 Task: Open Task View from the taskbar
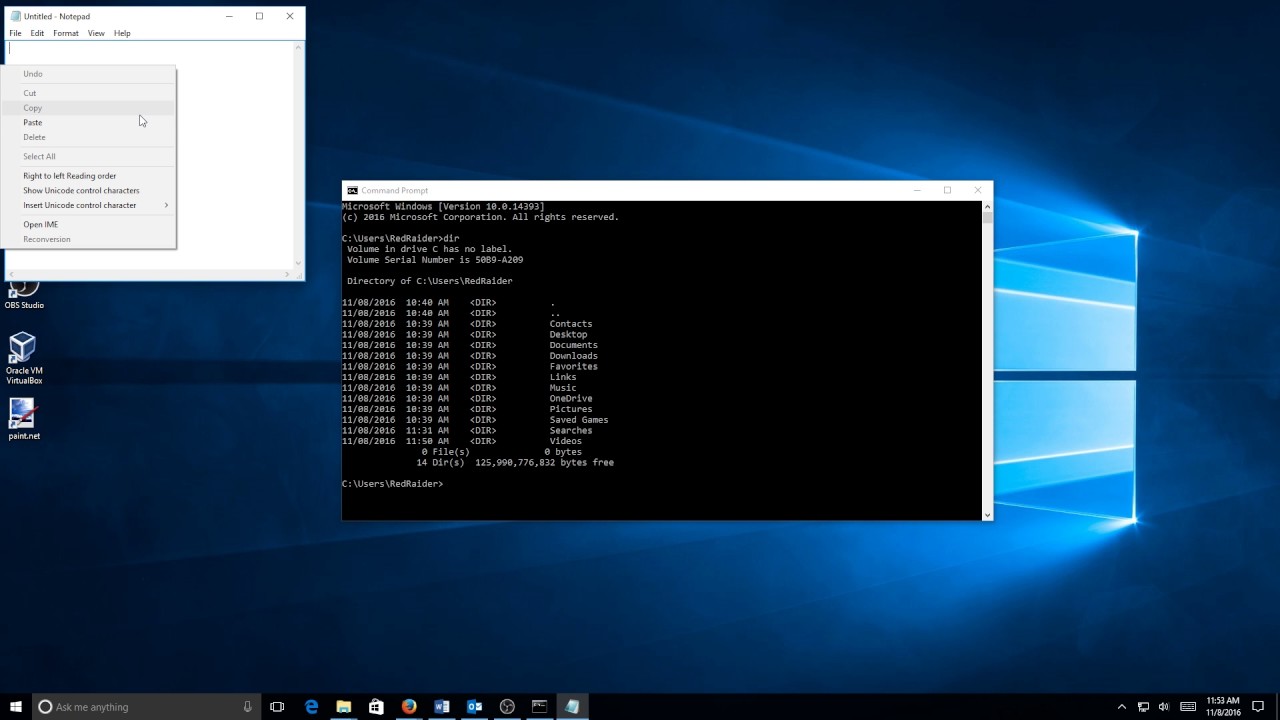tap(277, 706)
